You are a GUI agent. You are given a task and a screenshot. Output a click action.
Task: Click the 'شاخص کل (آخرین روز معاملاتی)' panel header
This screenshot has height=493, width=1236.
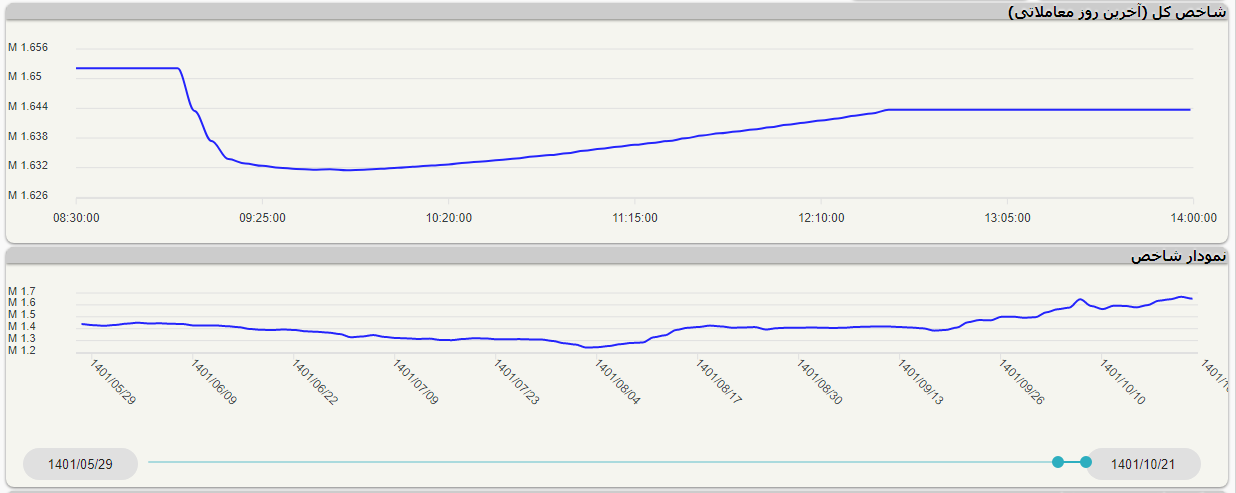[x=1116, y=12]
